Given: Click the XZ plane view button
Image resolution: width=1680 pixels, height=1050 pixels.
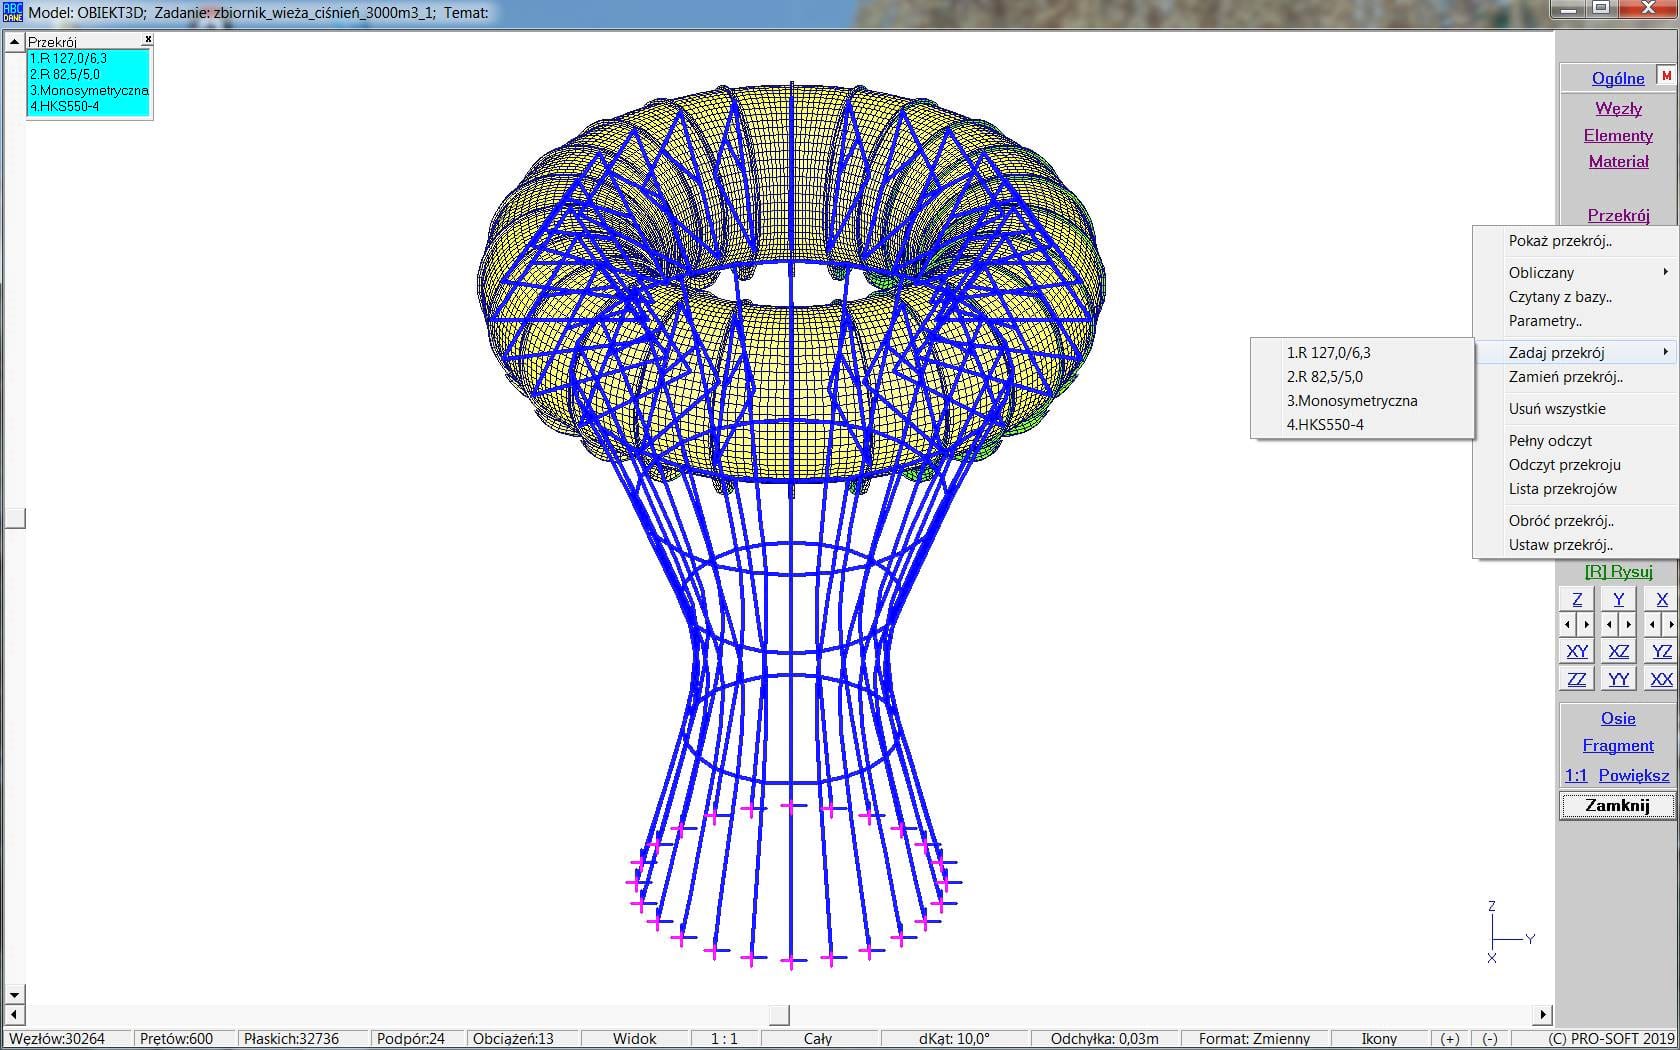Looking at the screenshot, I should [x=1618, y=651].
